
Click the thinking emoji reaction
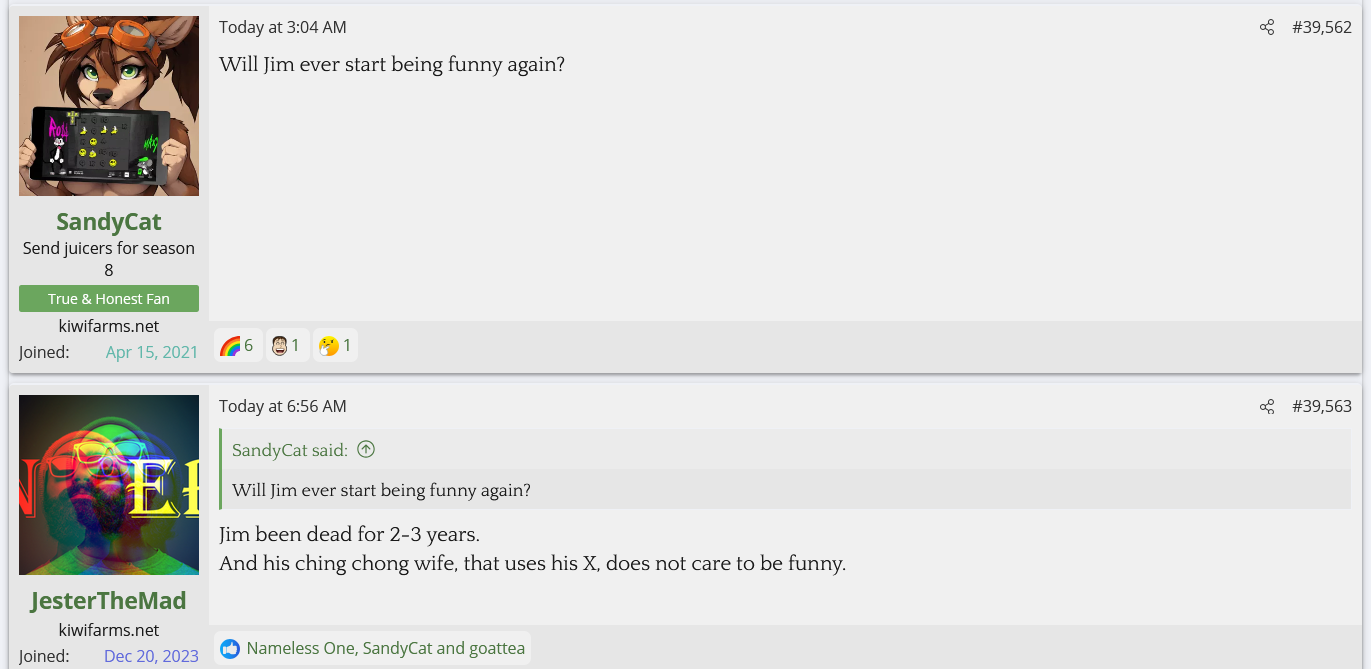[335, 346]
